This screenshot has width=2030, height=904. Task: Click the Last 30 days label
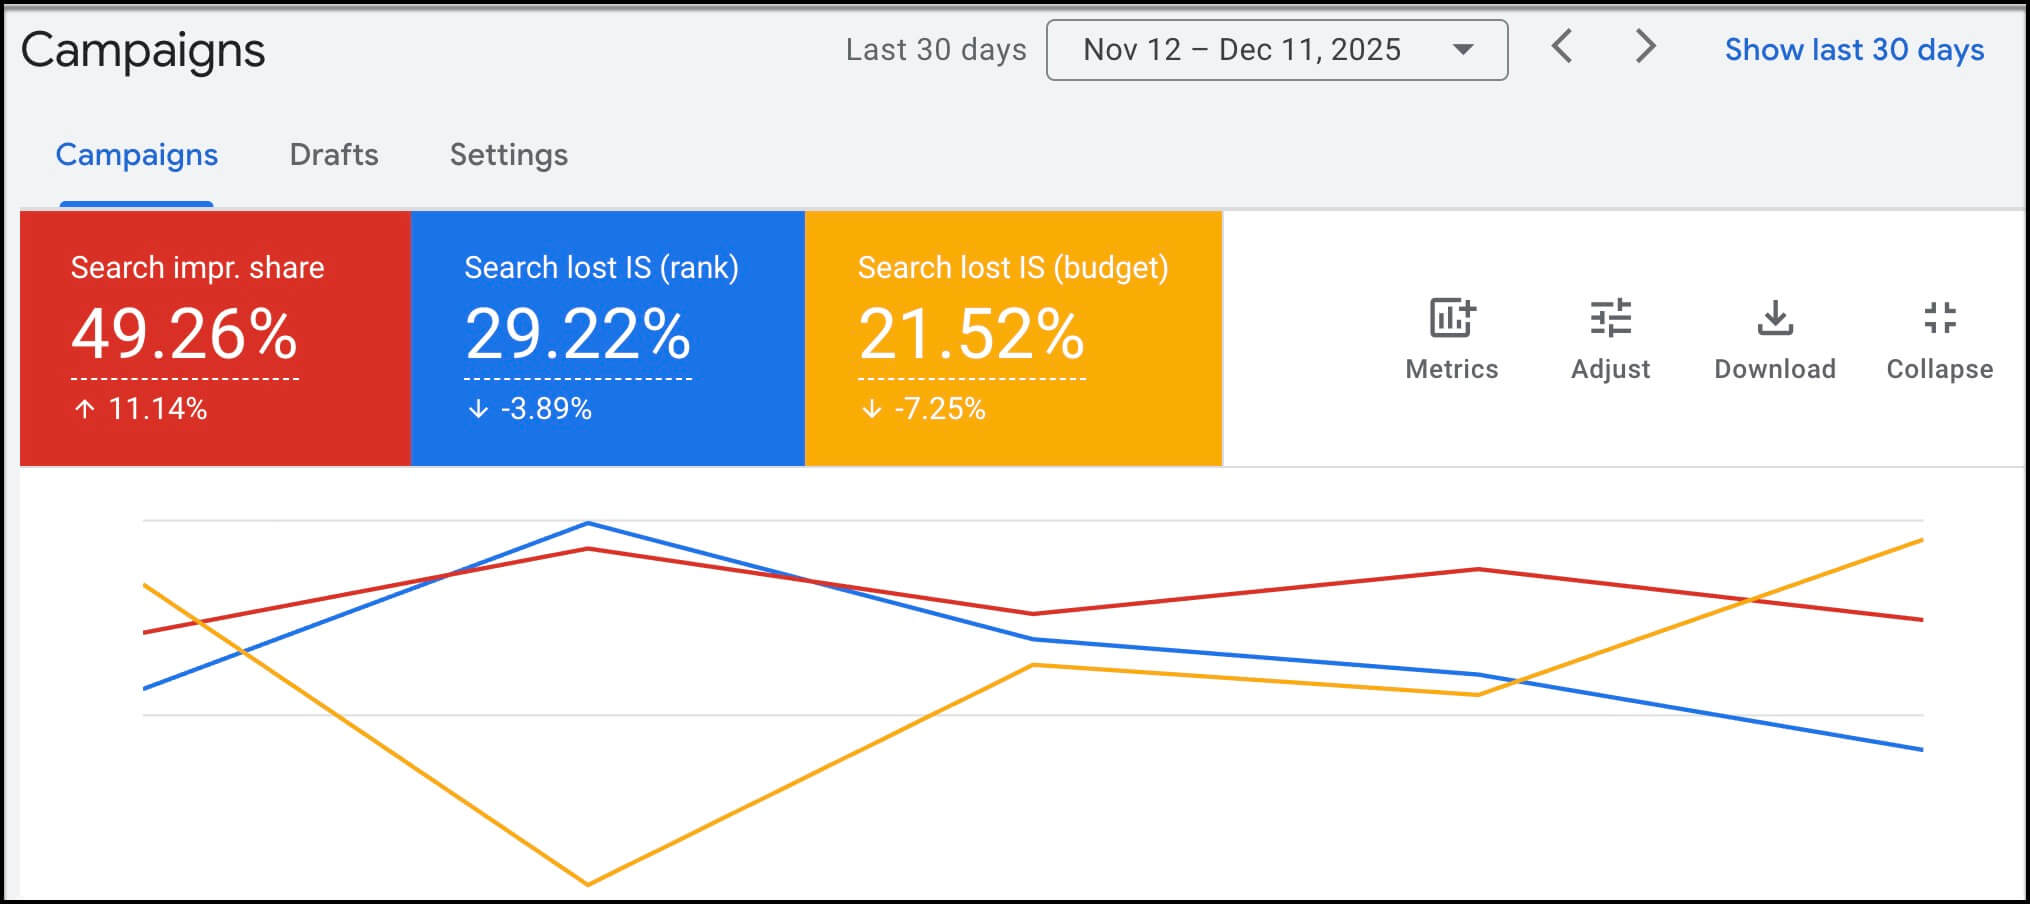[x=936, y=50]
